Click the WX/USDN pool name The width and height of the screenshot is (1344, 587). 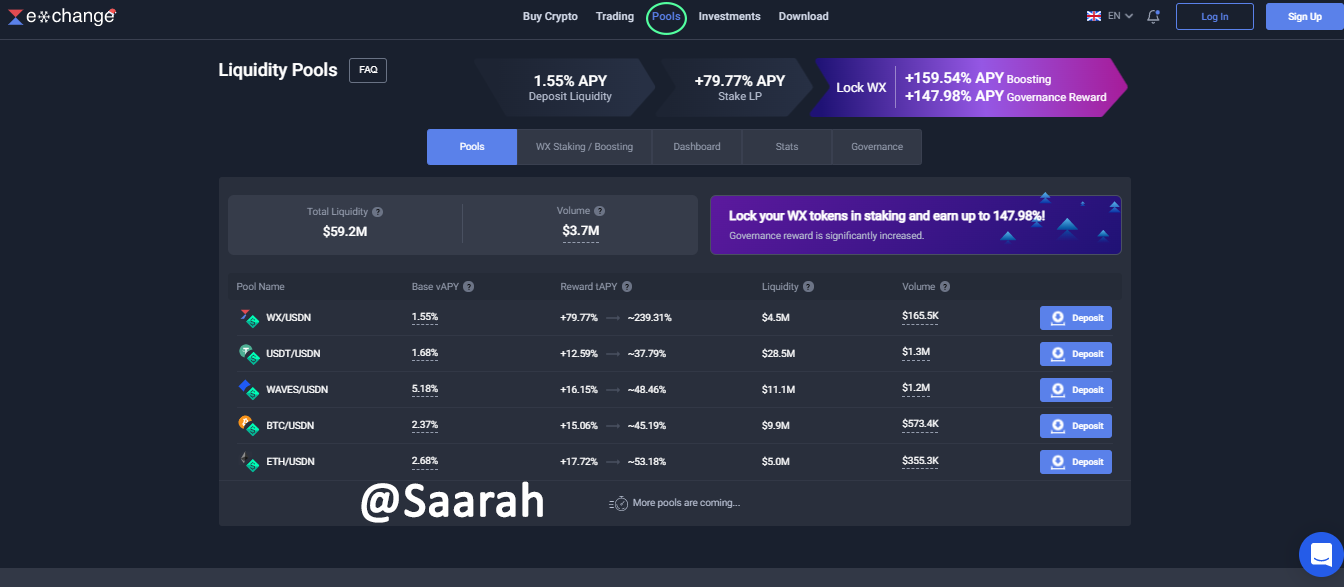[x=288, y=318]
